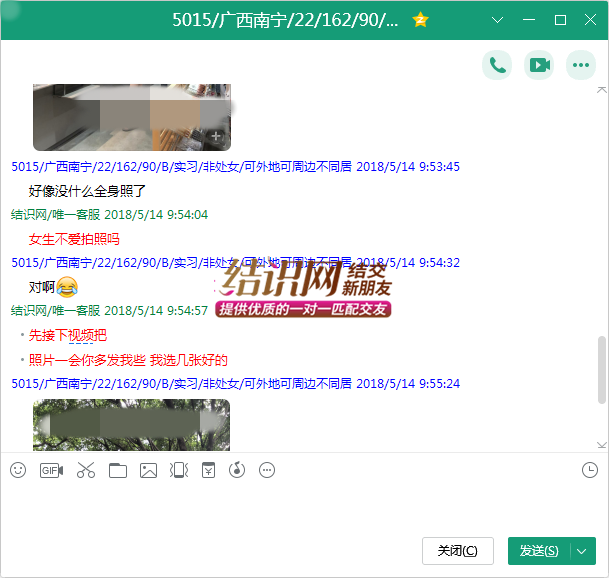Open the tree photo thumbnail in chat
This screenshot has height=578, width=609.
pyautogui.click(x=131, y=425)
